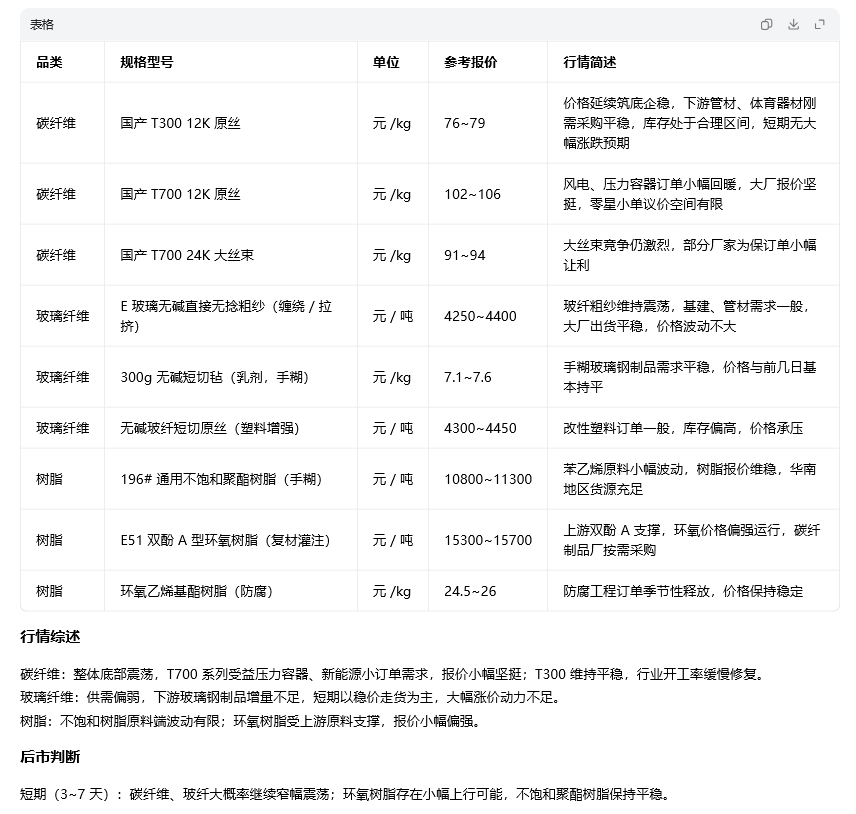Click the price cell 24.5~26
The image size is (856, 814).
(x=470, y=591)
